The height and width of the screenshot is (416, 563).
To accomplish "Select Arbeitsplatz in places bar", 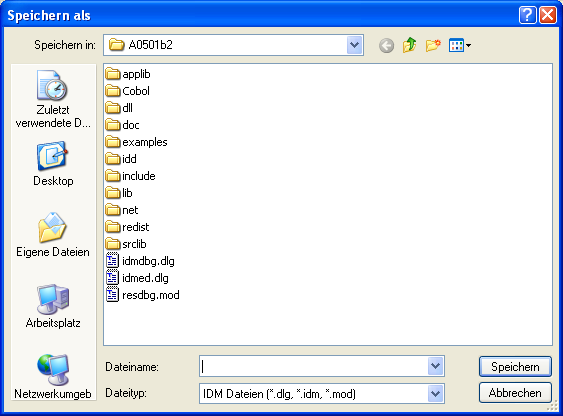I will 53,306.
